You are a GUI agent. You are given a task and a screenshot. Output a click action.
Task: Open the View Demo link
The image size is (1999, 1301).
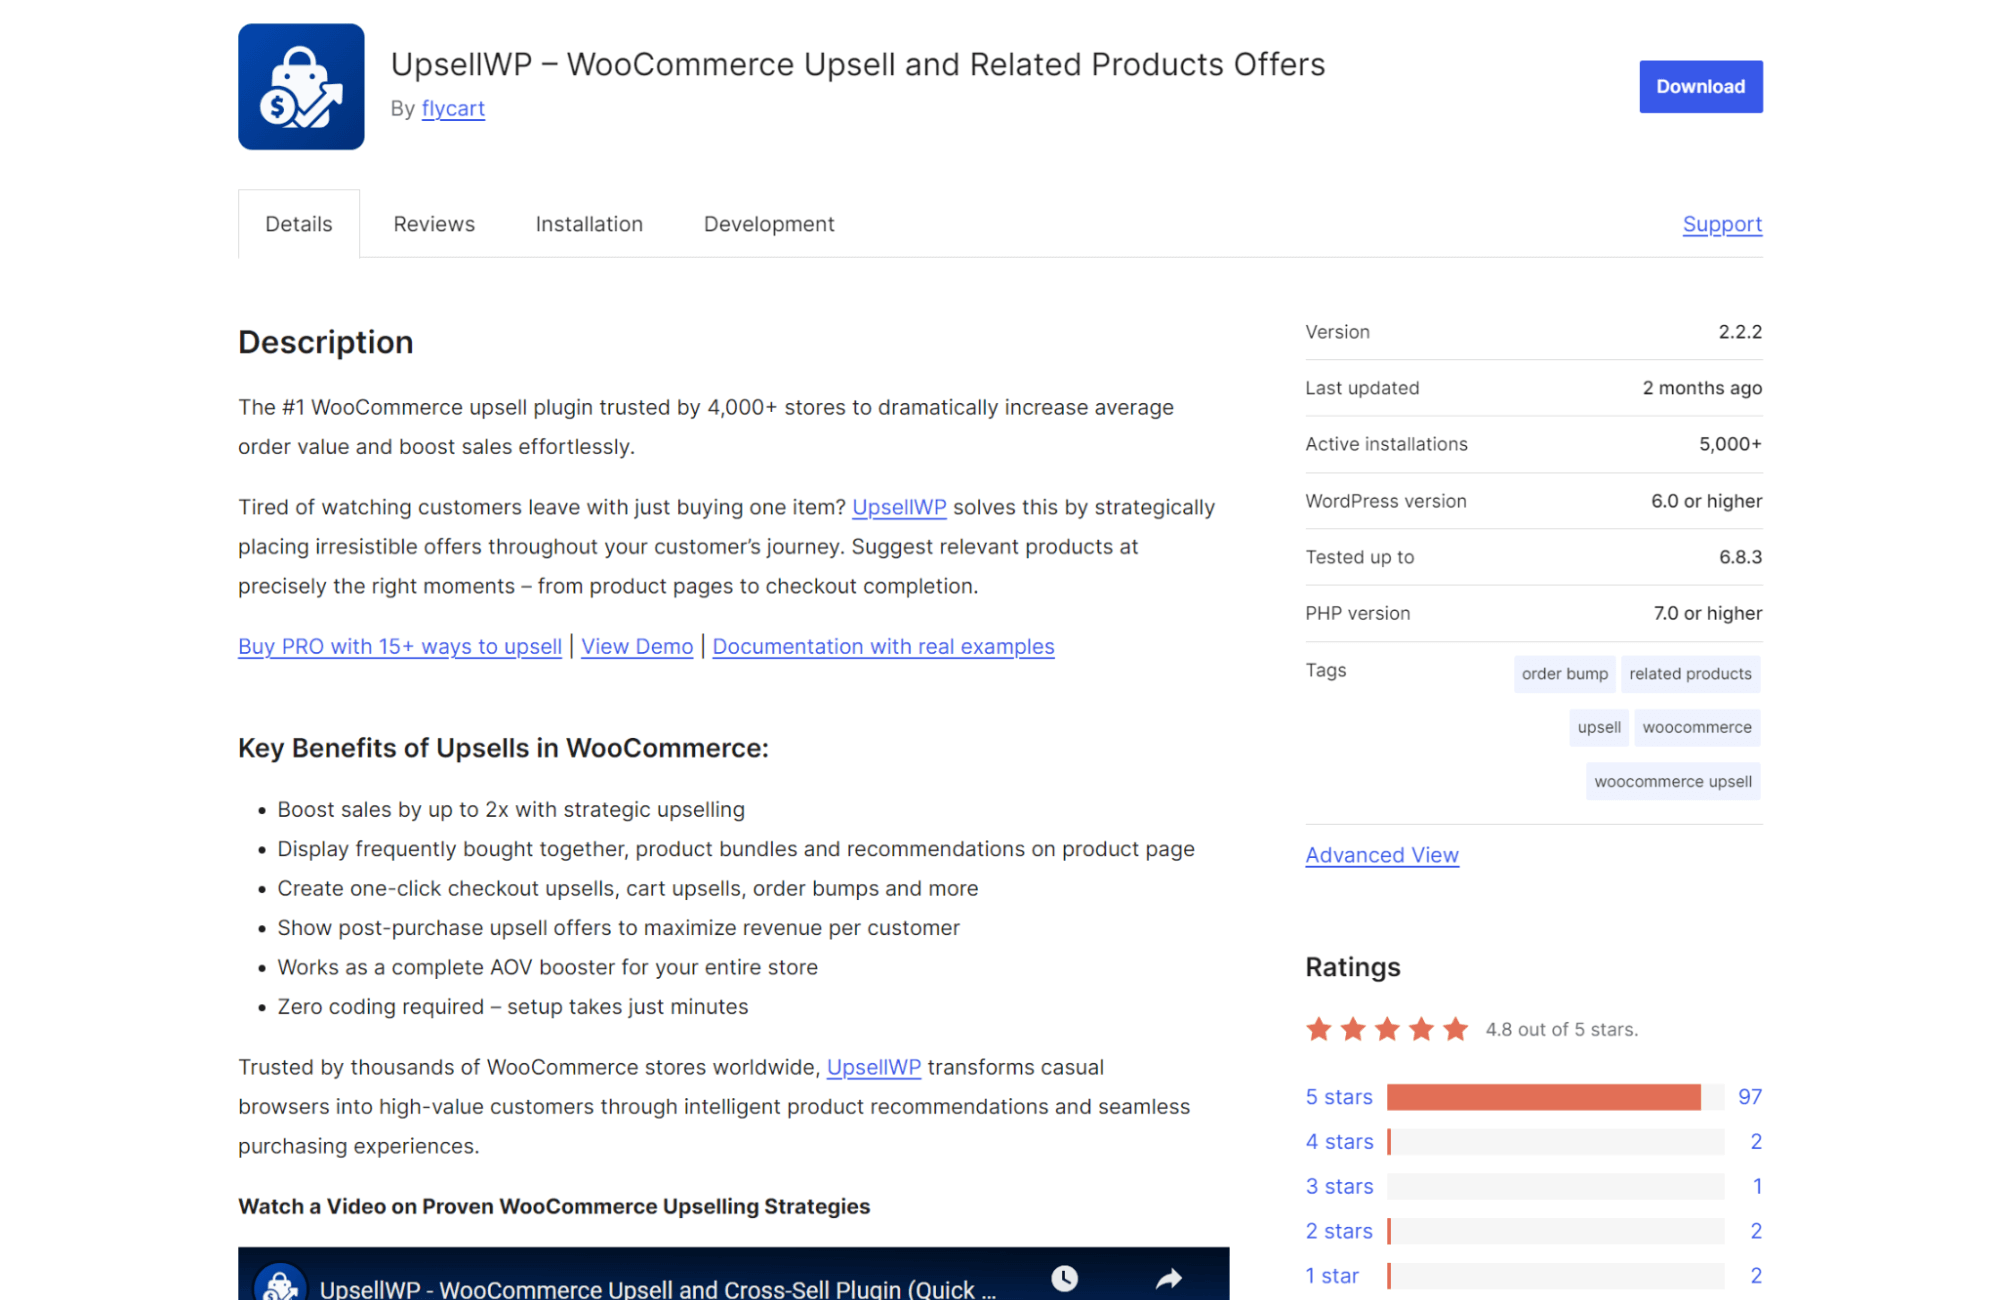click(636, 646)
